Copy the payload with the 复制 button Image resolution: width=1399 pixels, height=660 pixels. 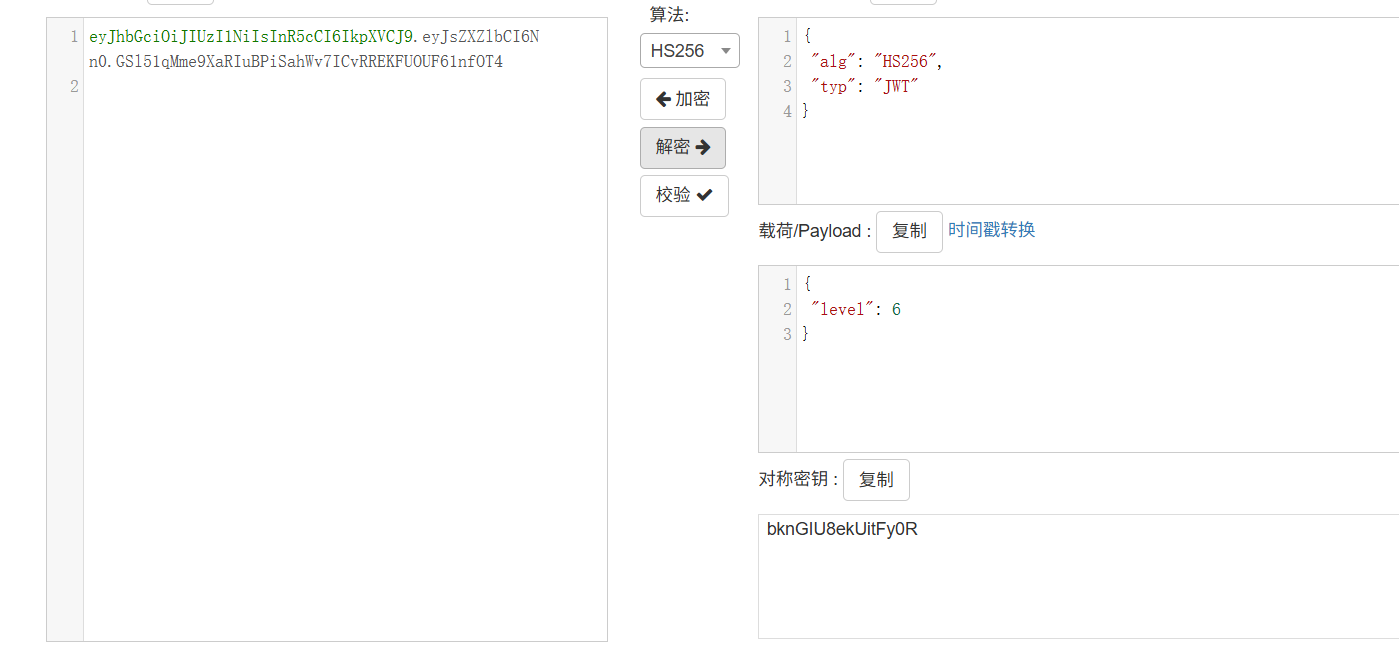[909, 231]
